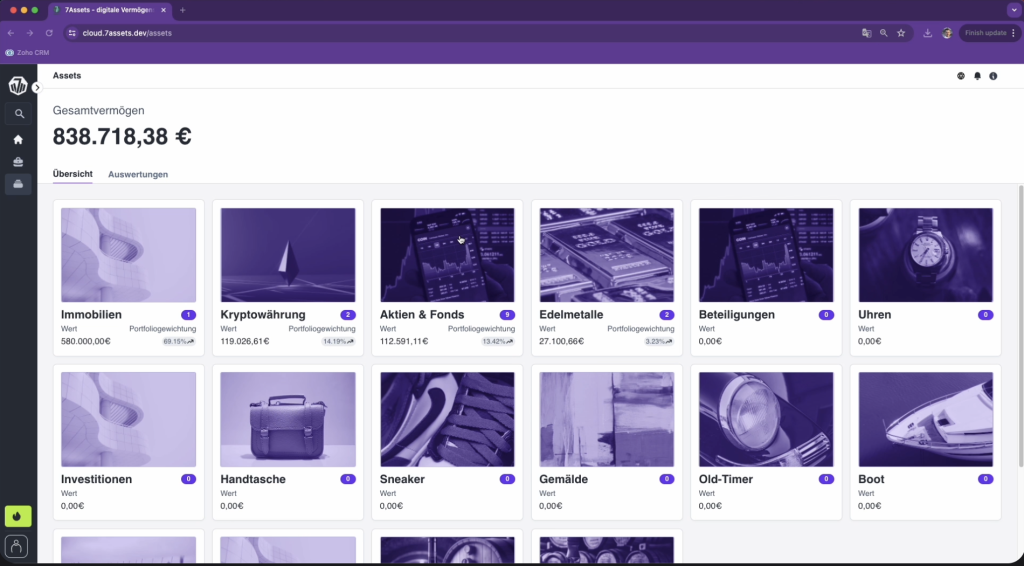Click the round face icon beside the bell
Viewport: 1024px width, 566px height.
961,76
